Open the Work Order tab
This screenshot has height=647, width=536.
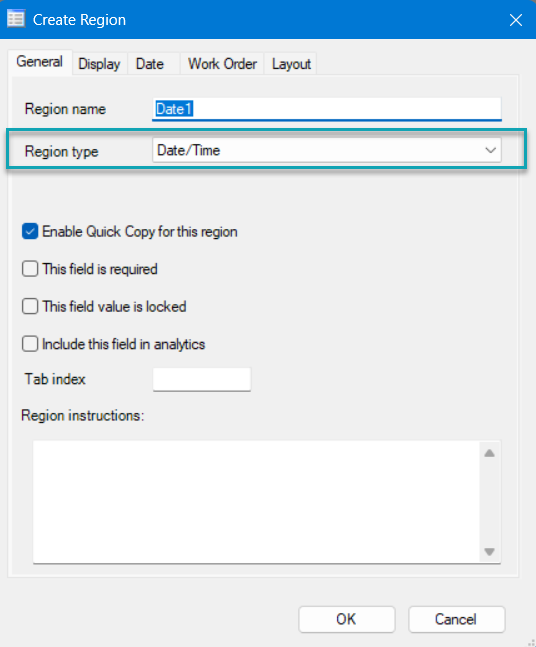[x=222, y=64]
